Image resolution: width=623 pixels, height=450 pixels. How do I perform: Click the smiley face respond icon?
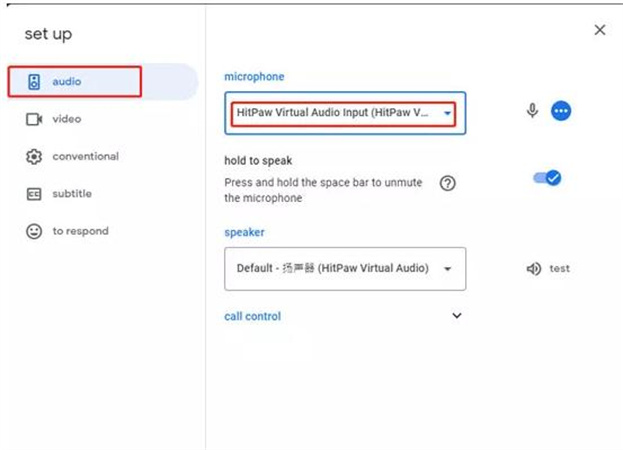[34, 231]
